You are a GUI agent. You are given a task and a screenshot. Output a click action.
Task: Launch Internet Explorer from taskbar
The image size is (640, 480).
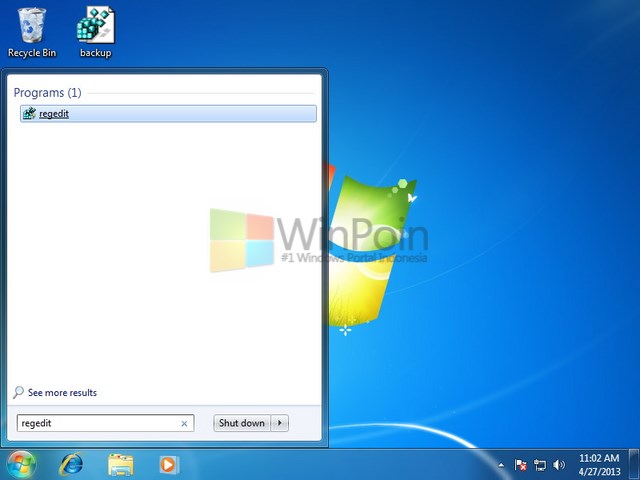point(71,464)
